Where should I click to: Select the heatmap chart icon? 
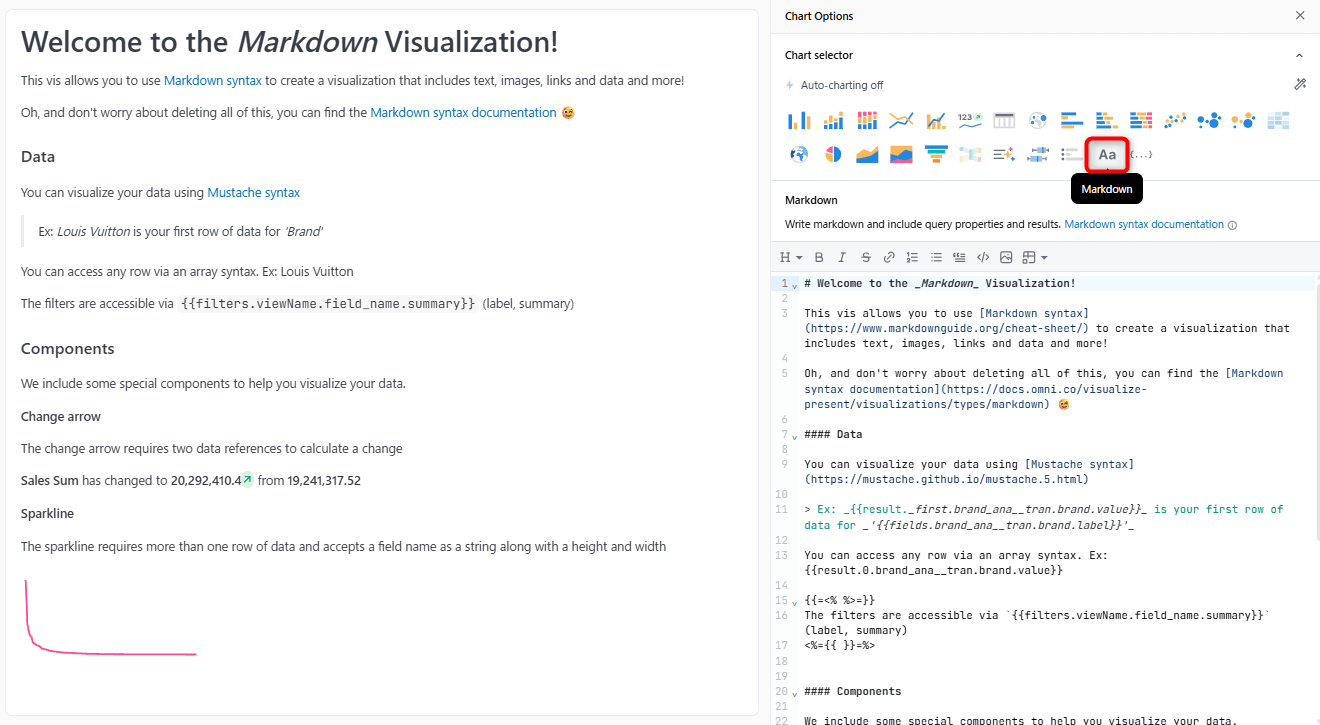point(1278,121)
